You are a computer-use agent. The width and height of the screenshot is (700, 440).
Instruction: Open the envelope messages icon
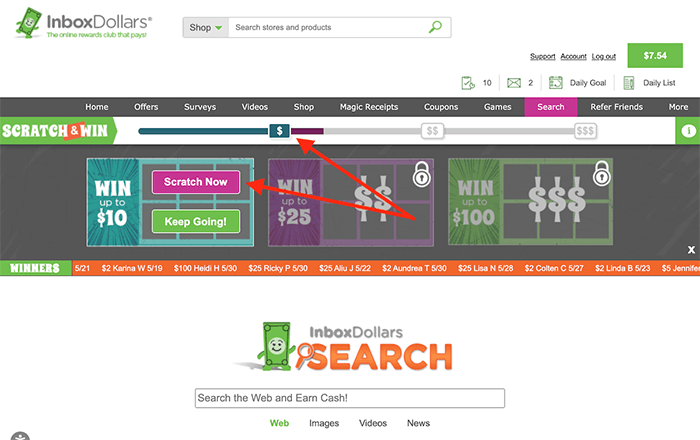514,83
